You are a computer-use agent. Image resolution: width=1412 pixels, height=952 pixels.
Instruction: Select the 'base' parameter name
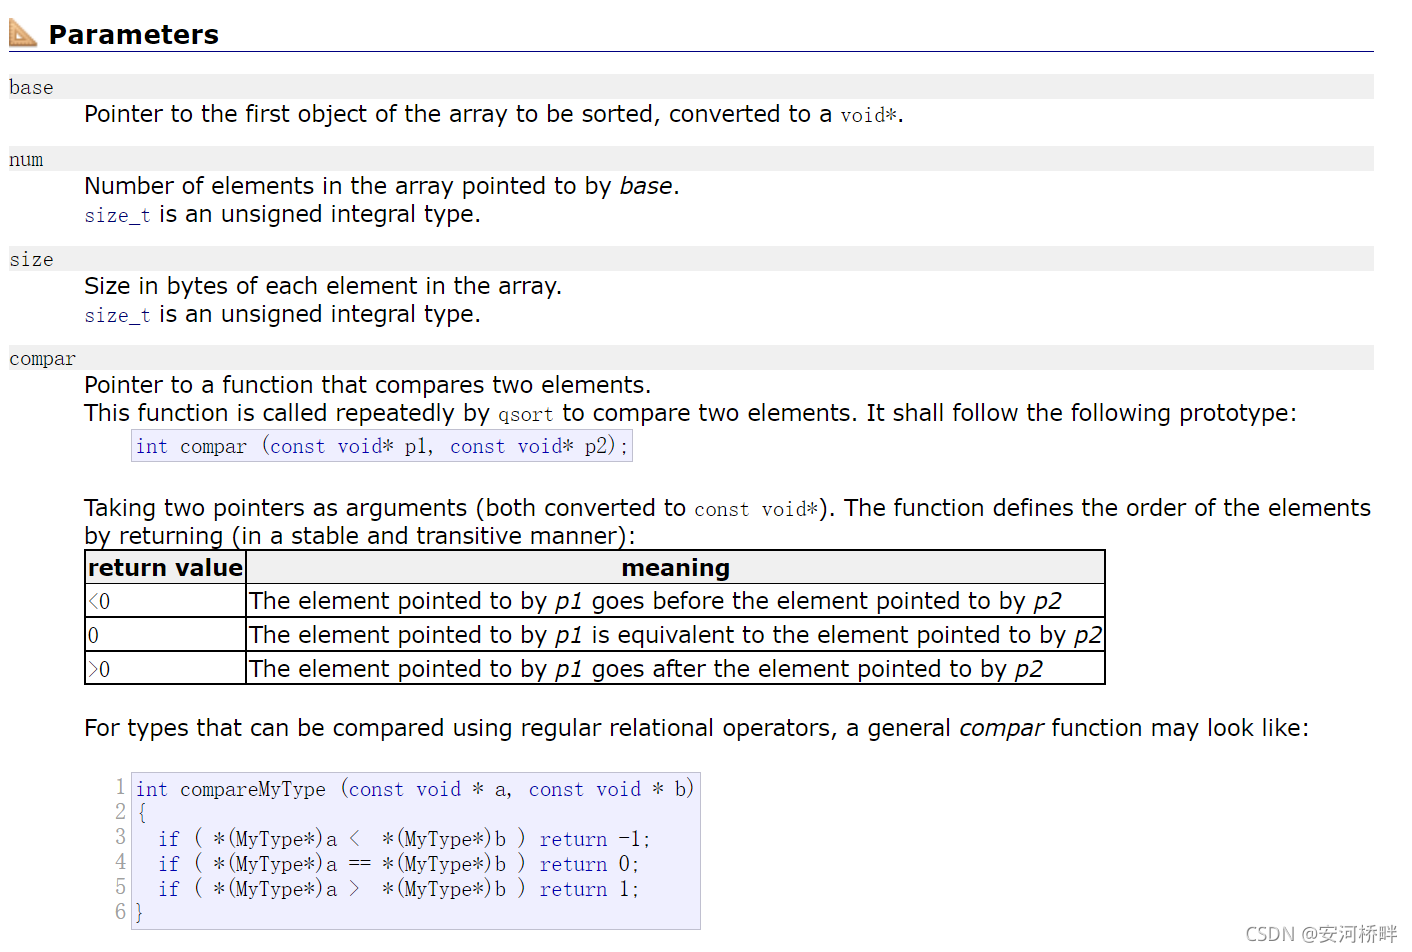click(x=31, y=87)
